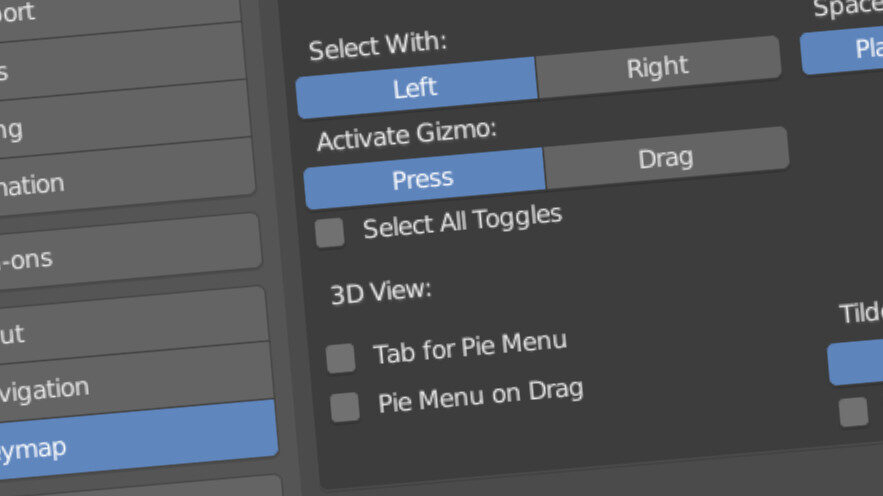Click the blue button under Tilde Action
883x496 pixels.
[857, 363]
